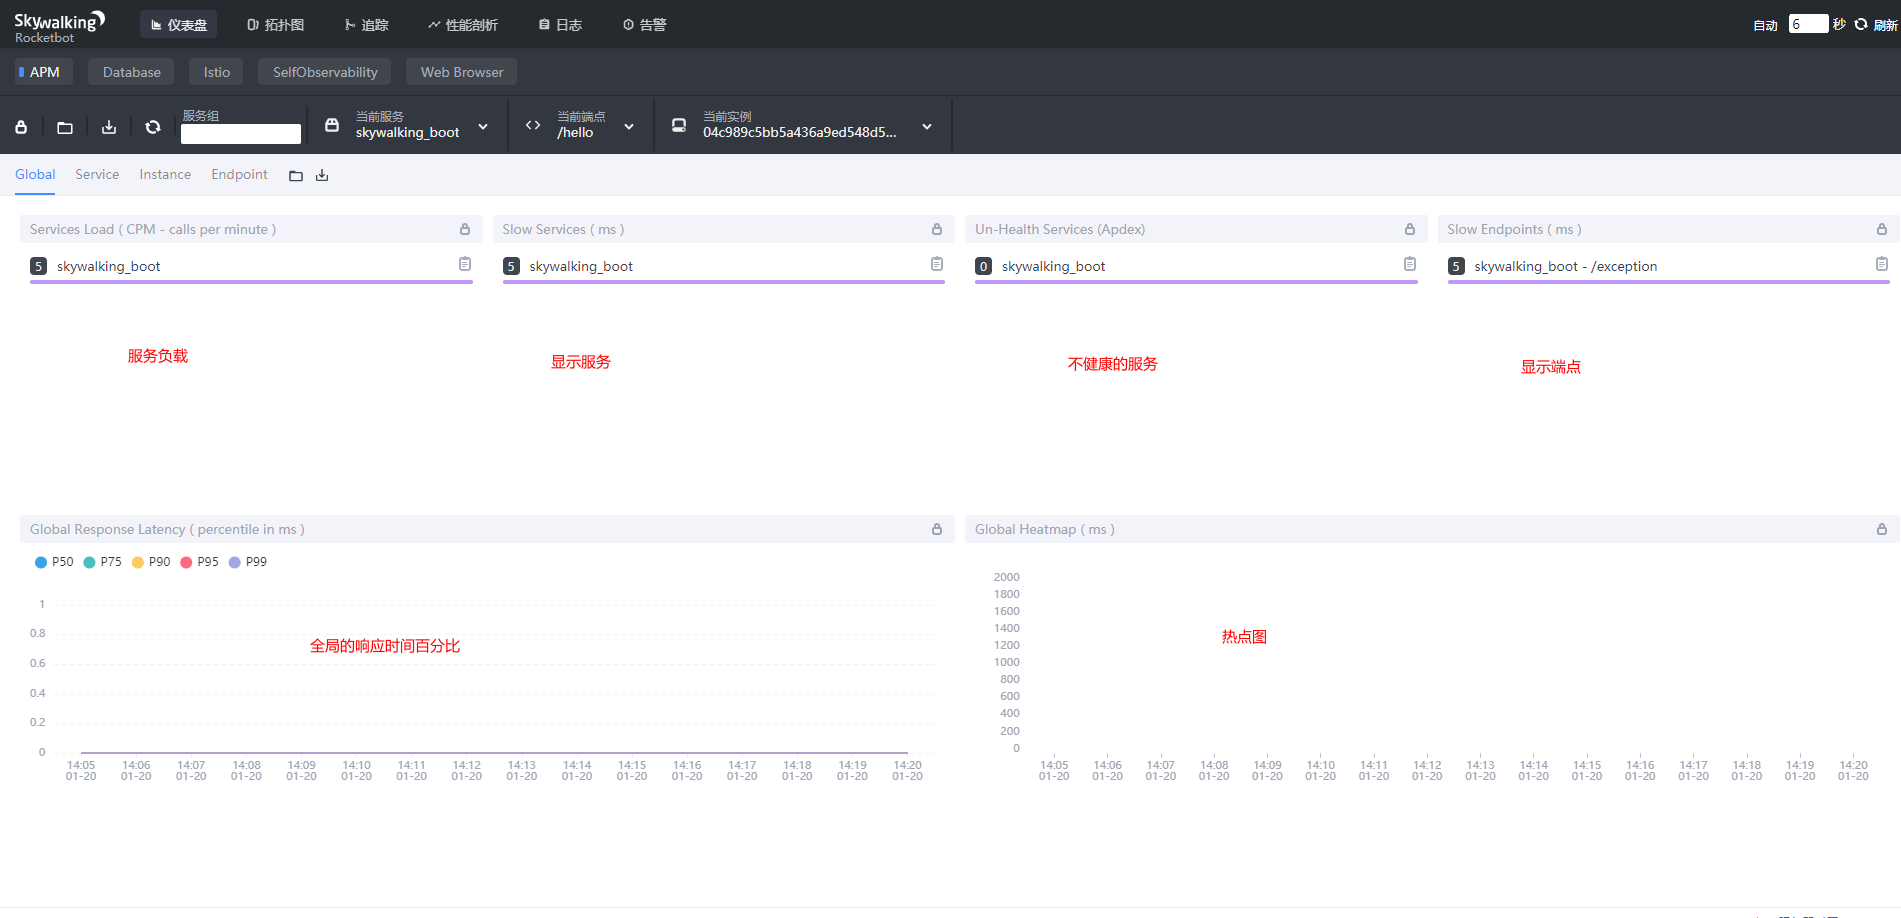Click the refresh seconds input field
This screenshot has width=1901, height=918.
click(1808, 24)
